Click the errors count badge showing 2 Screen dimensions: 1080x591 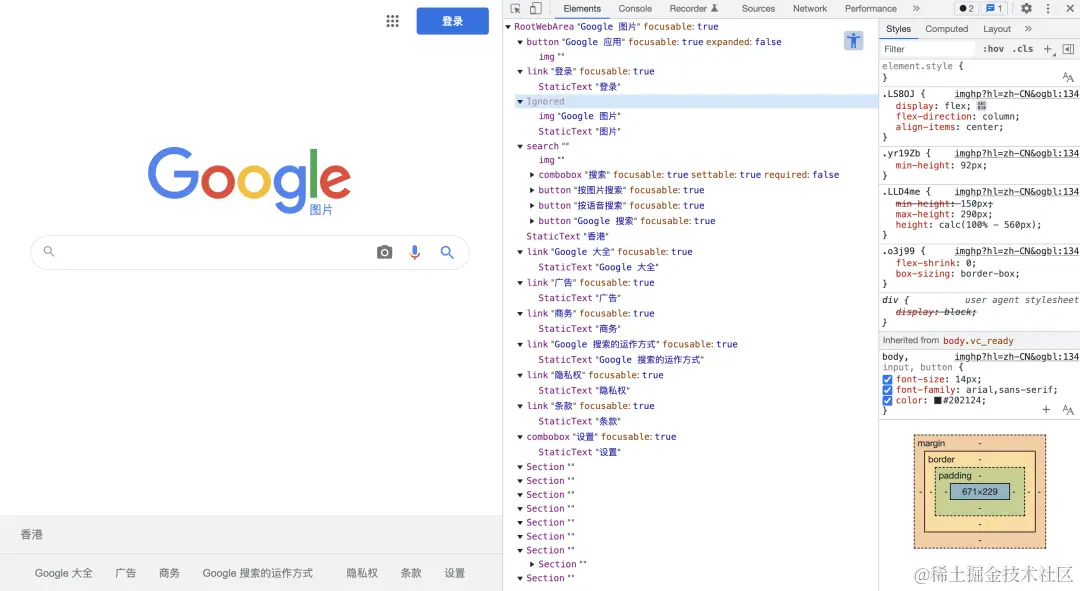tap(966, 8)
